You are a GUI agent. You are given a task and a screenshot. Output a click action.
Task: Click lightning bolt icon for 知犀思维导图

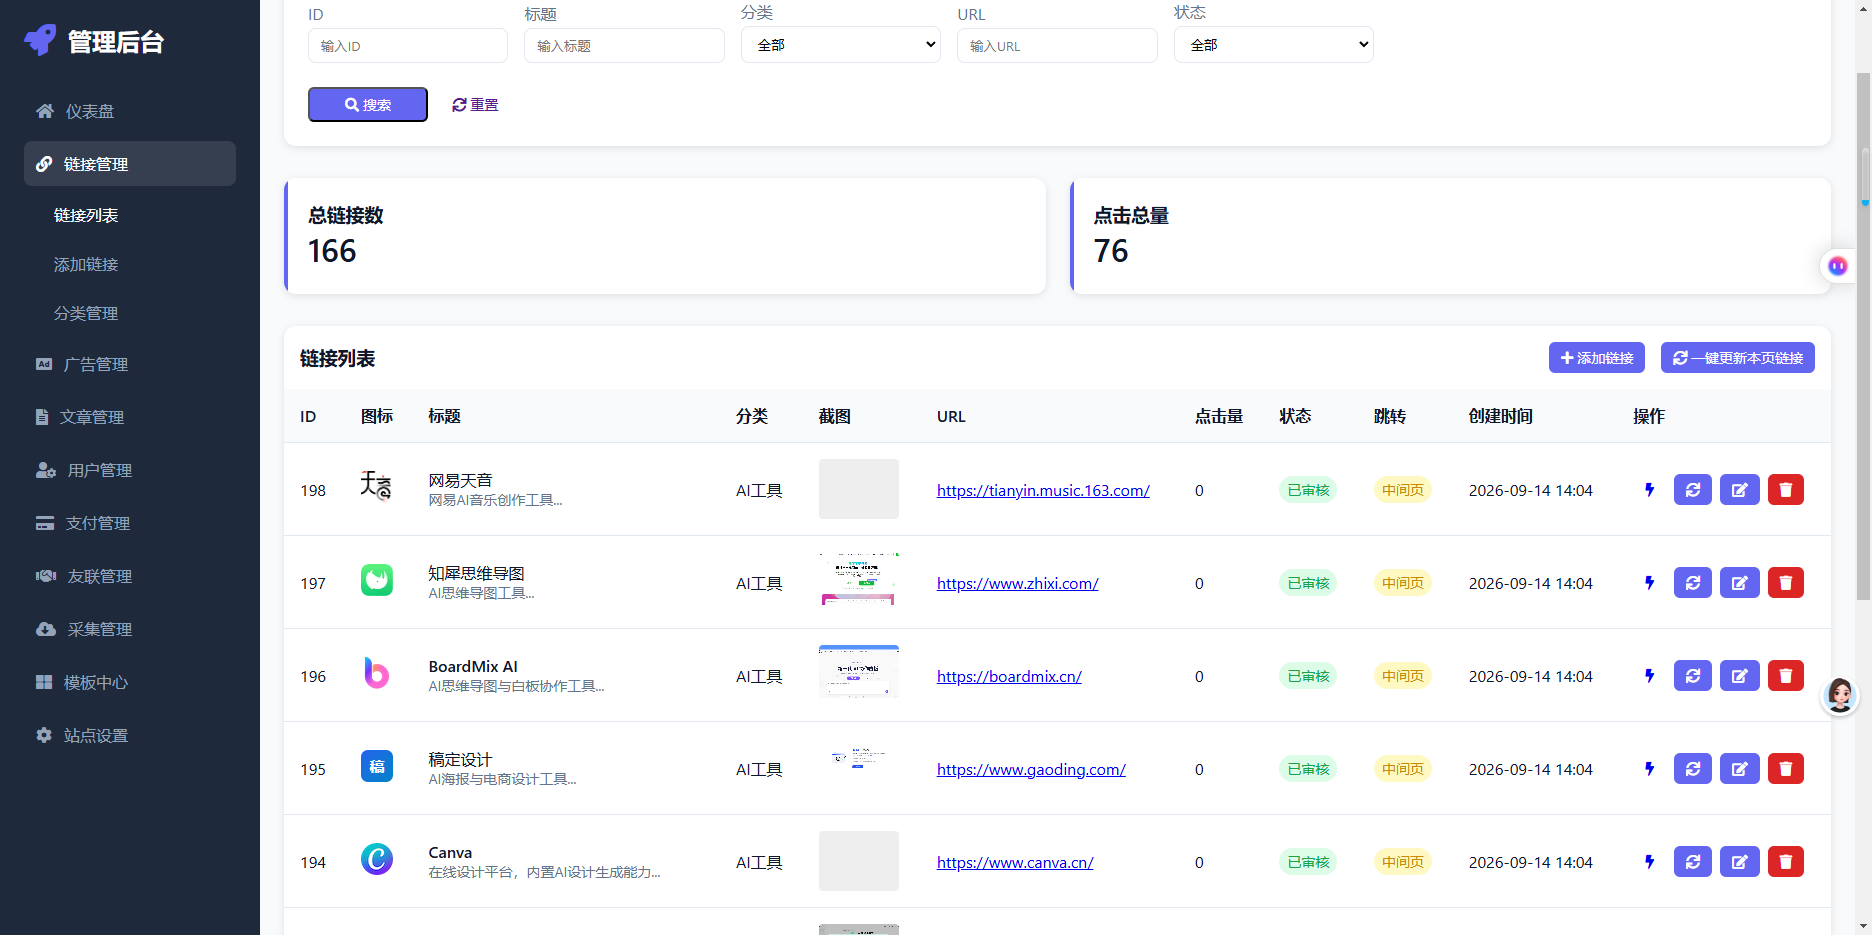(1650, 583)
